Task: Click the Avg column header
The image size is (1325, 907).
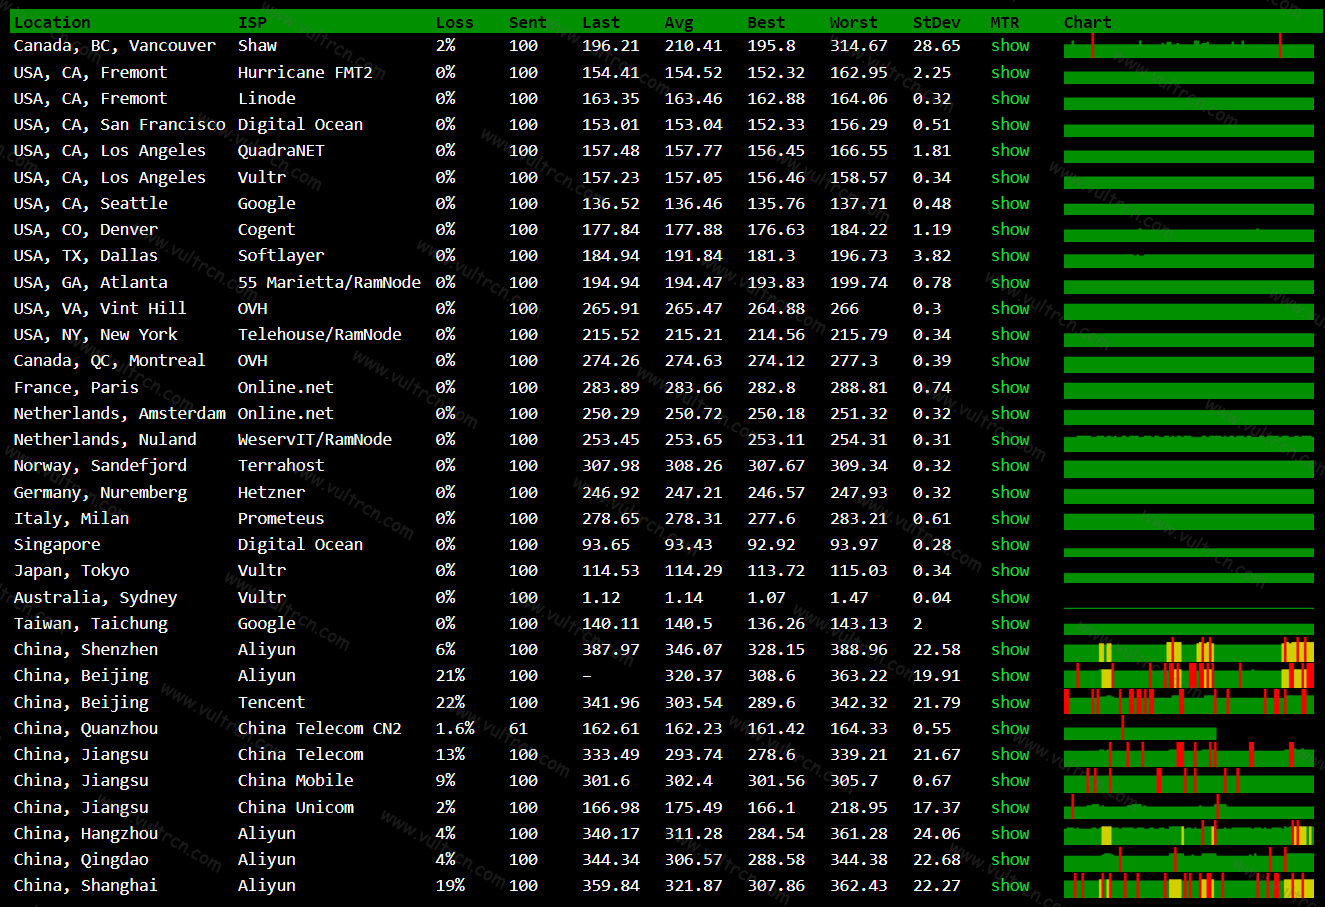Action: [x=679, y=22]
